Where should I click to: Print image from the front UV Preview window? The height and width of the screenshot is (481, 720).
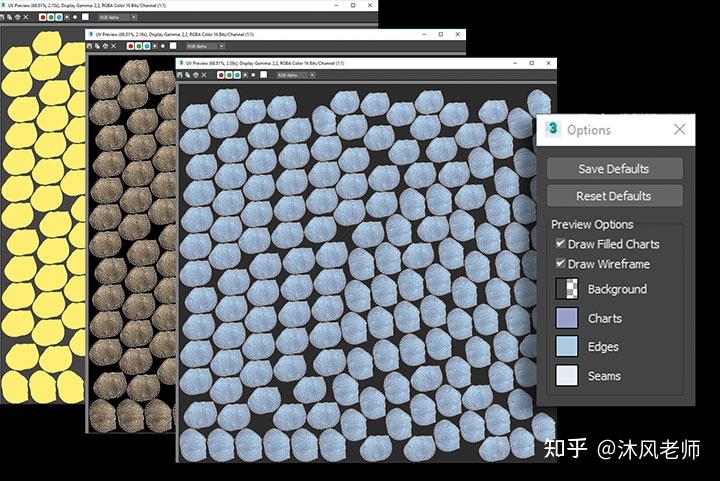point(196,75)
